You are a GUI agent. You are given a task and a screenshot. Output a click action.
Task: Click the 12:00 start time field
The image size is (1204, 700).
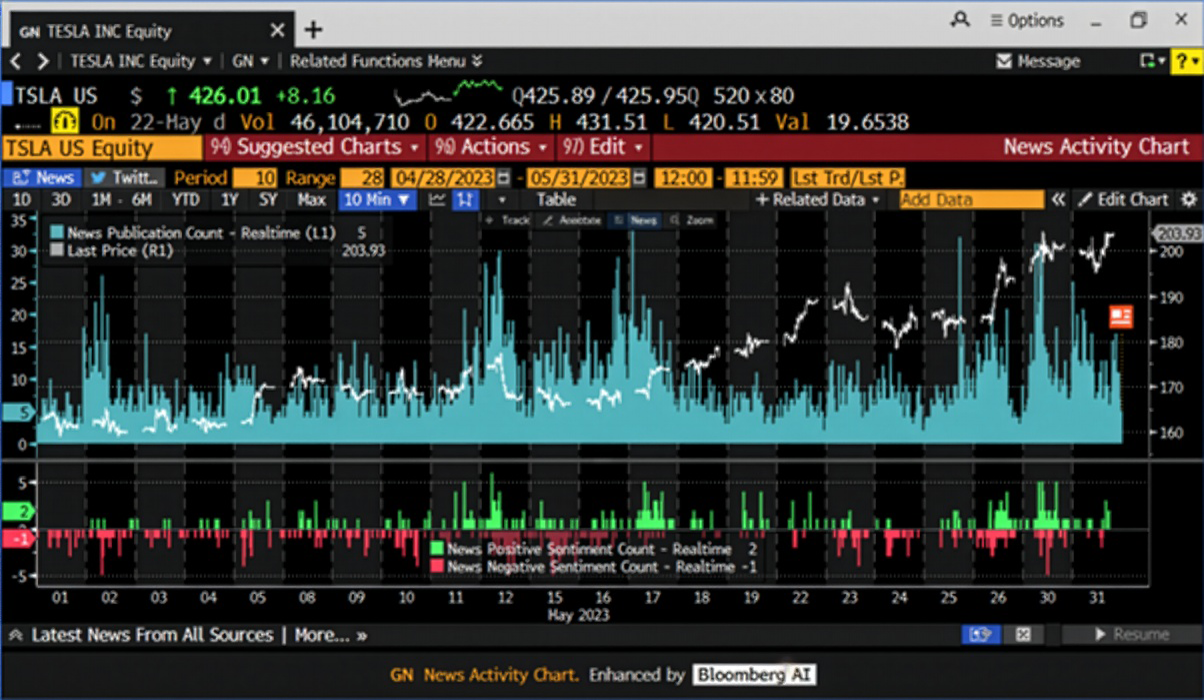[x=684, y=177]
